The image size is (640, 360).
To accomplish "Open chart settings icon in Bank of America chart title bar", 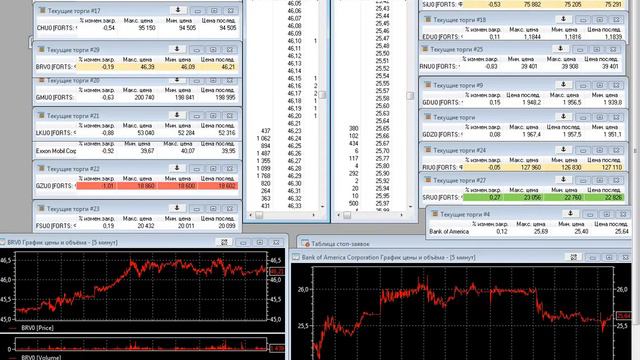I will [574, 257].
